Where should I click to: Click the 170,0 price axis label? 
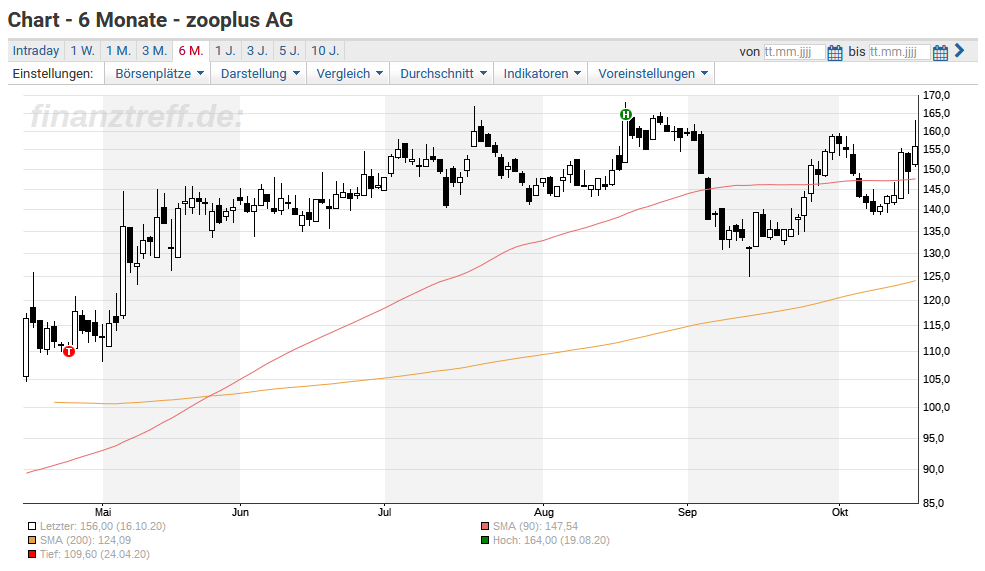click(x=936, y=95)
